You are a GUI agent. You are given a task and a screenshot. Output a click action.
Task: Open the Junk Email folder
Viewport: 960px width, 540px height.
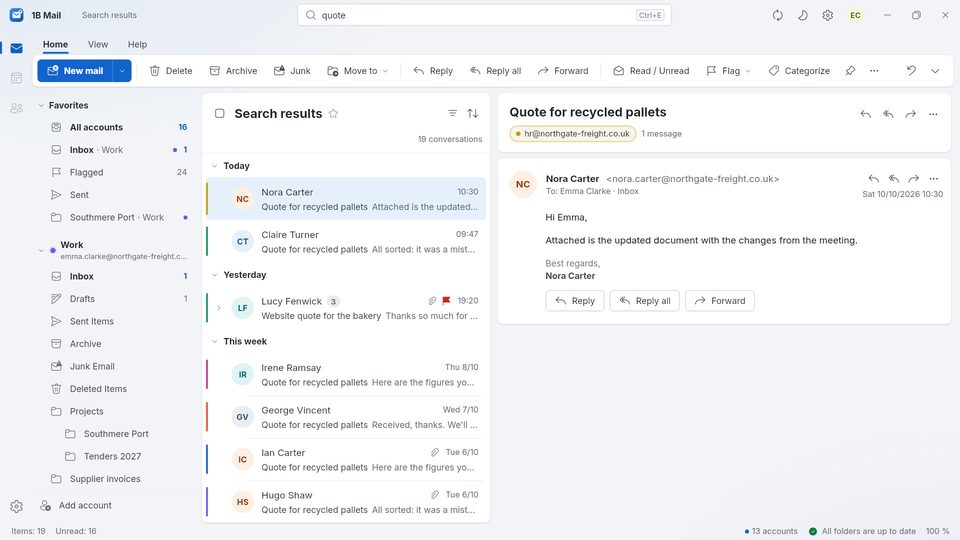119,366
